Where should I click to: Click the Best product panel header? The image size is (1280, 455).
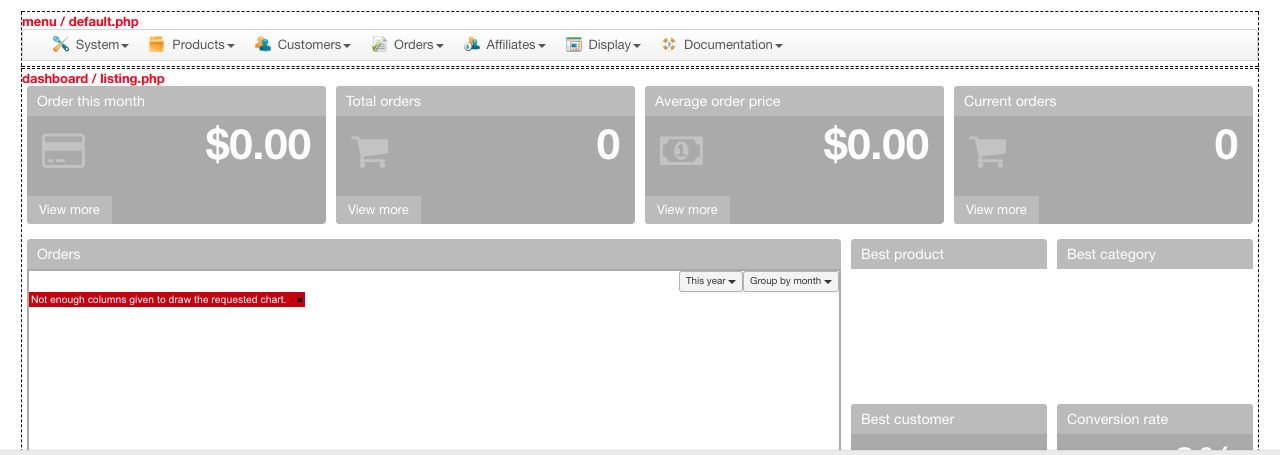point(948,254)
